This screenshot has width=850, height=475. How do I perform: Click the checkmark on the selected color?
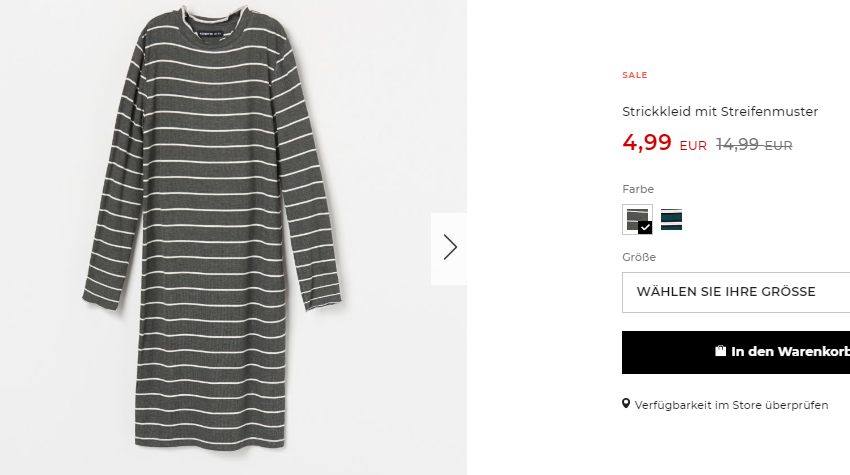(x=645, y=228)
